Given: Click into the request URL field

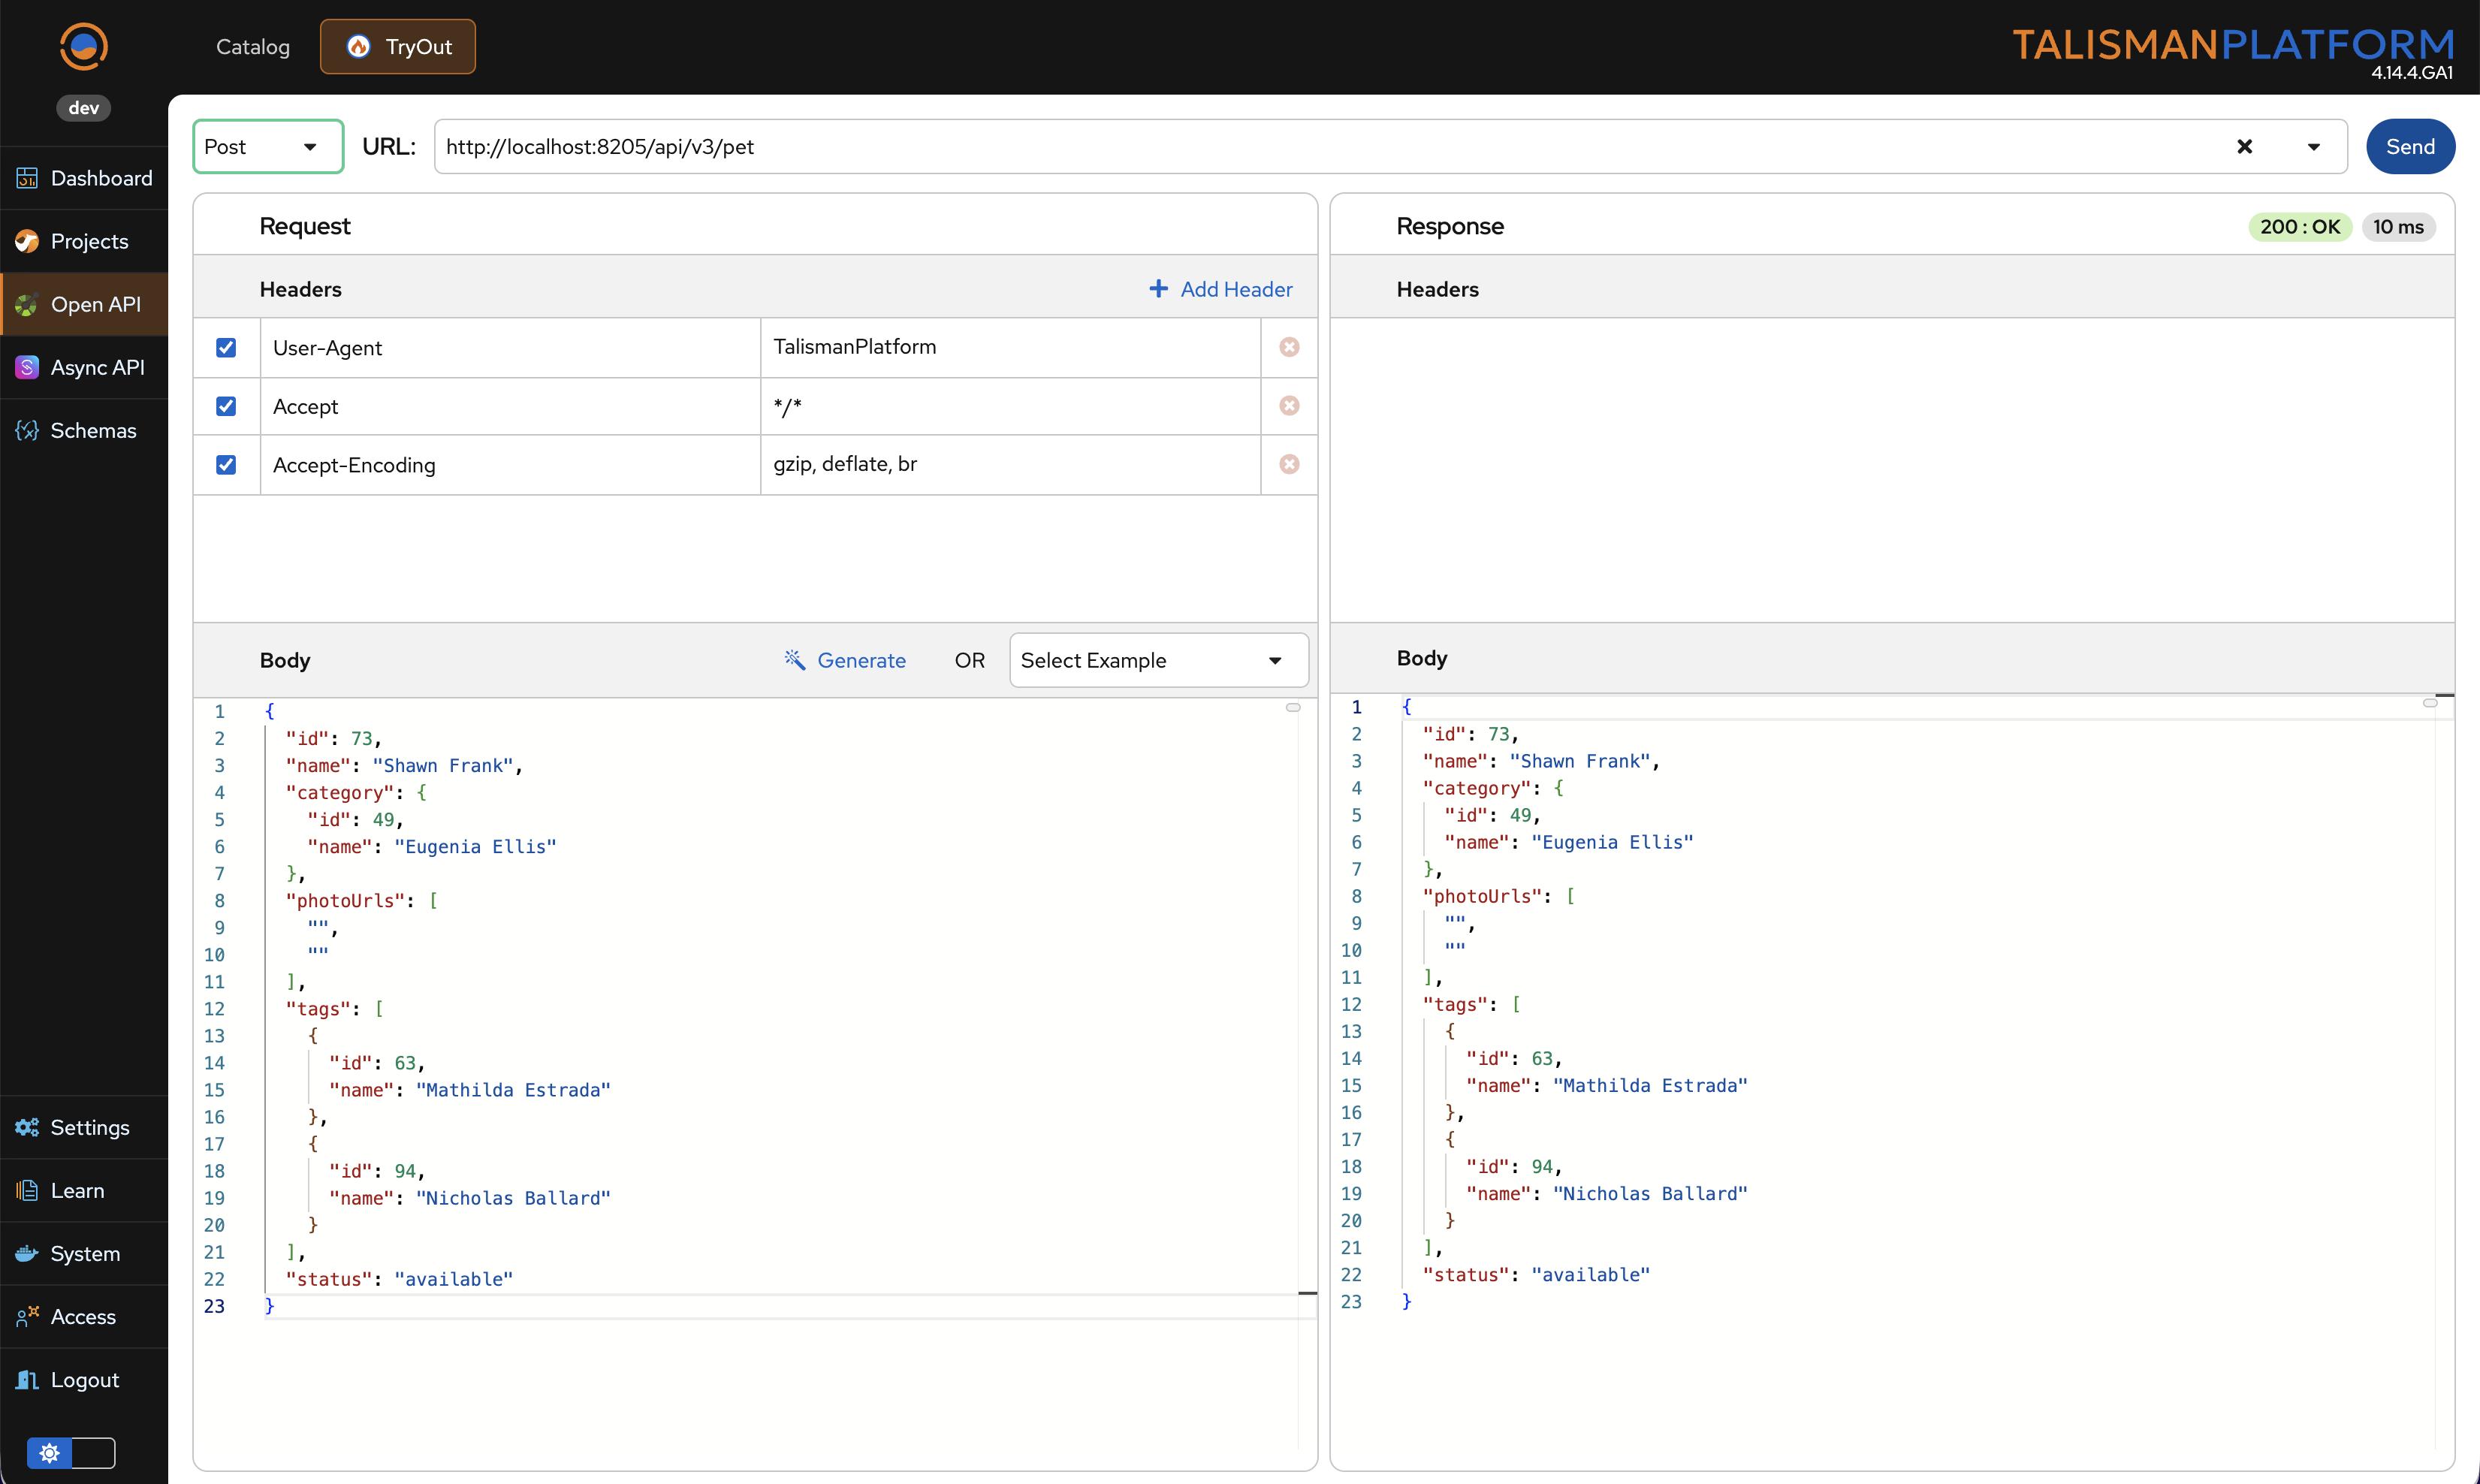Looking at the screenshot, I should tap(1300, 147).
